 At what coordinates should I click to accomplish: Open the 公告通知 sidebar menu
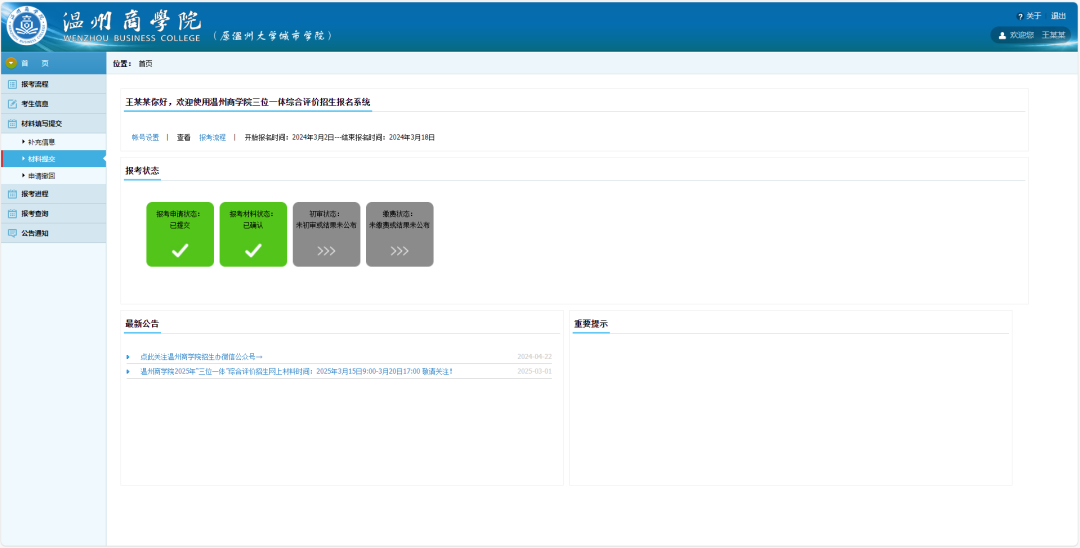(35, 233)
